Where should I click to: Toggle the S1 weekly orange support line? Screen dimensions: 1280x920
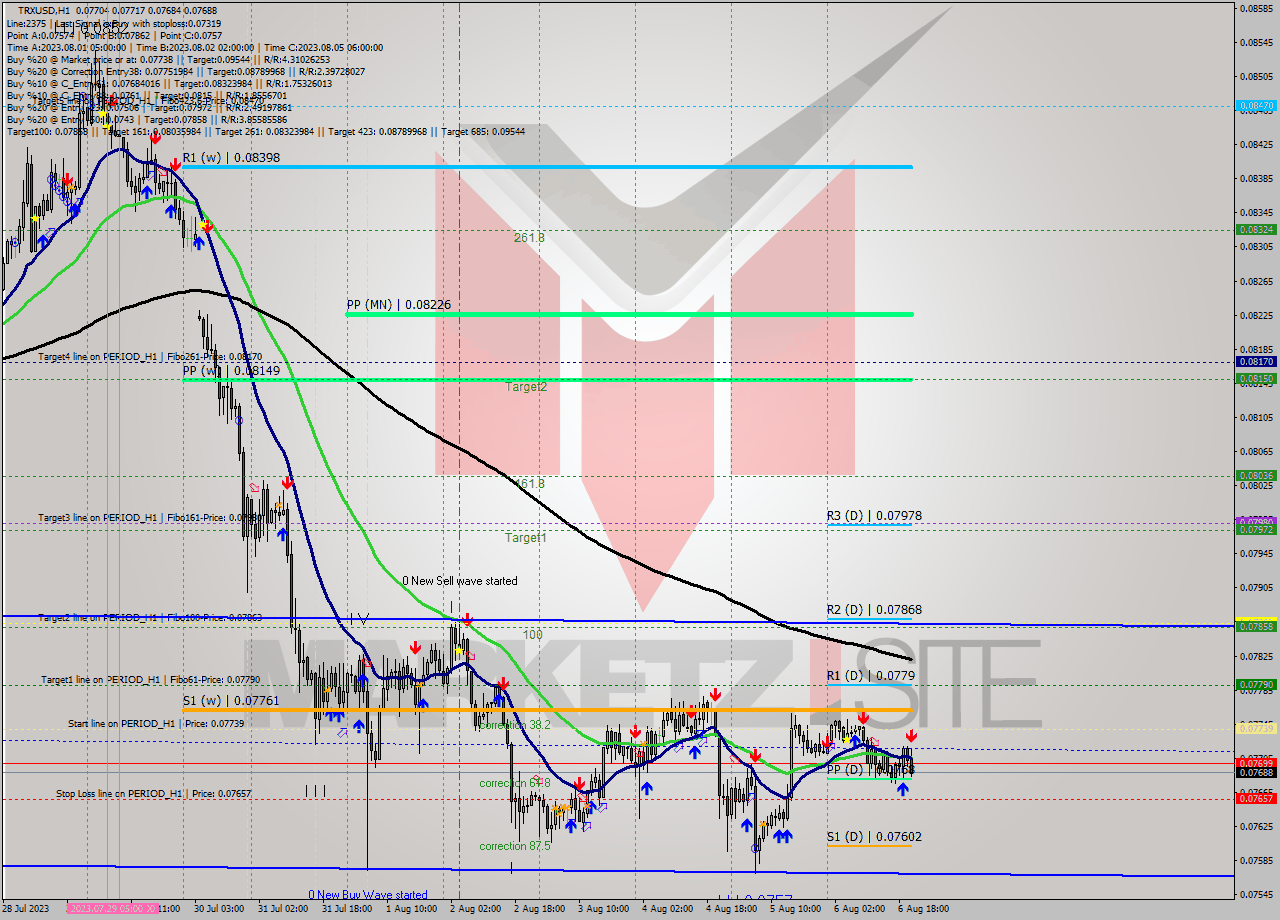pyautogui.click(x=600, y=710)
